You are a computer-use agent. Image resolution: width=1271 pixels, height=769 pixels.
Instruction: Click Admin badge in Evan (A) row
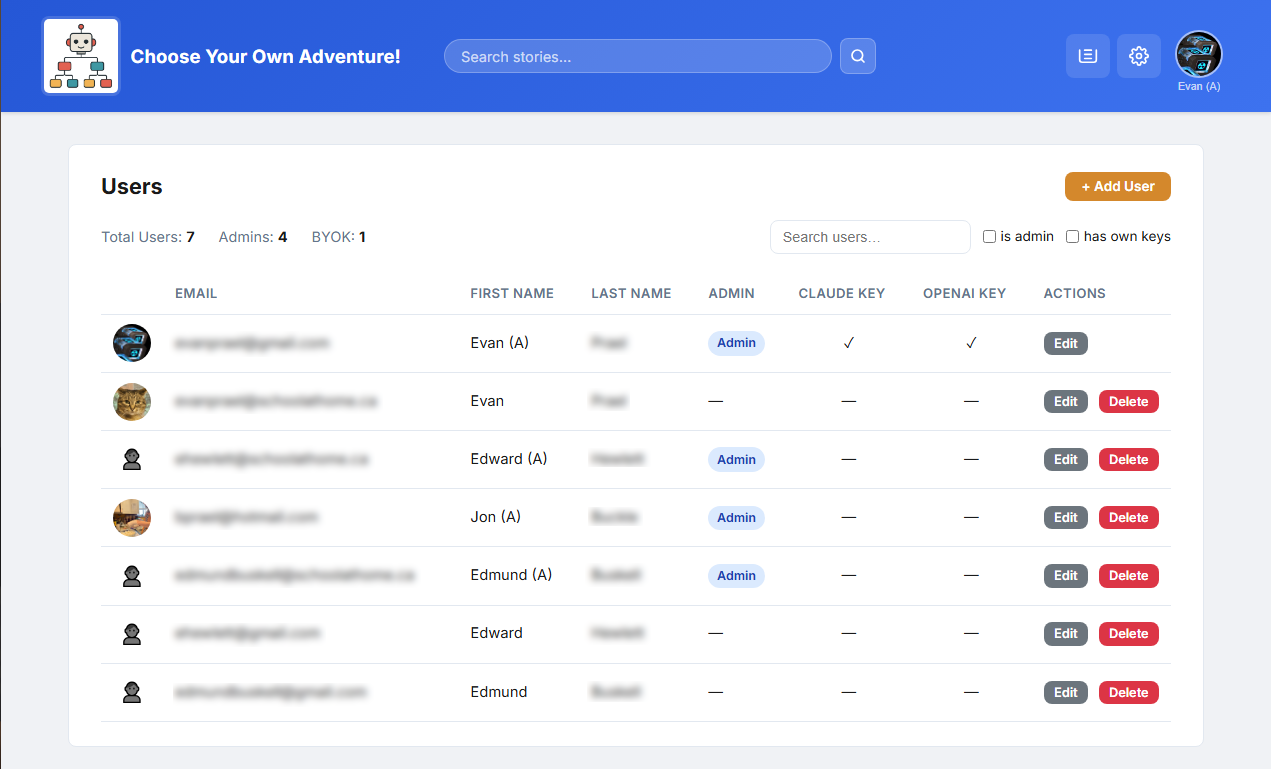coord(736,343)
